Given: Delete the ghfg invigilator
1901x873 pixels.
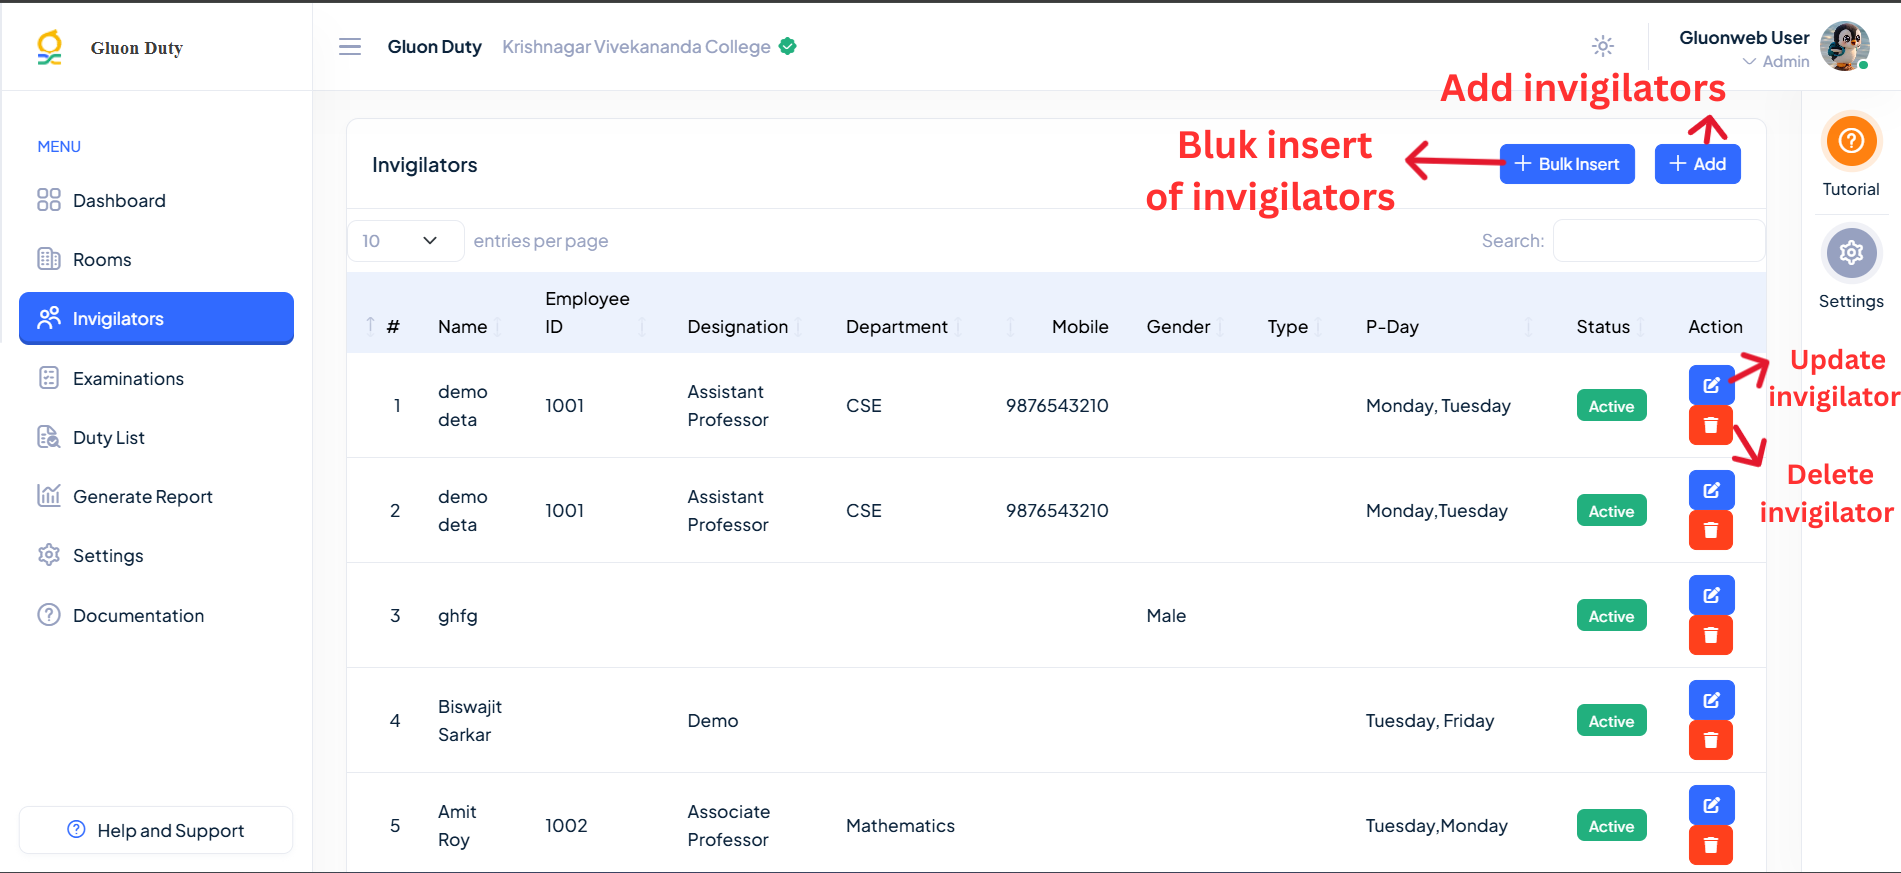Looking at the screenshot, I should click(x=1711, y=635).
